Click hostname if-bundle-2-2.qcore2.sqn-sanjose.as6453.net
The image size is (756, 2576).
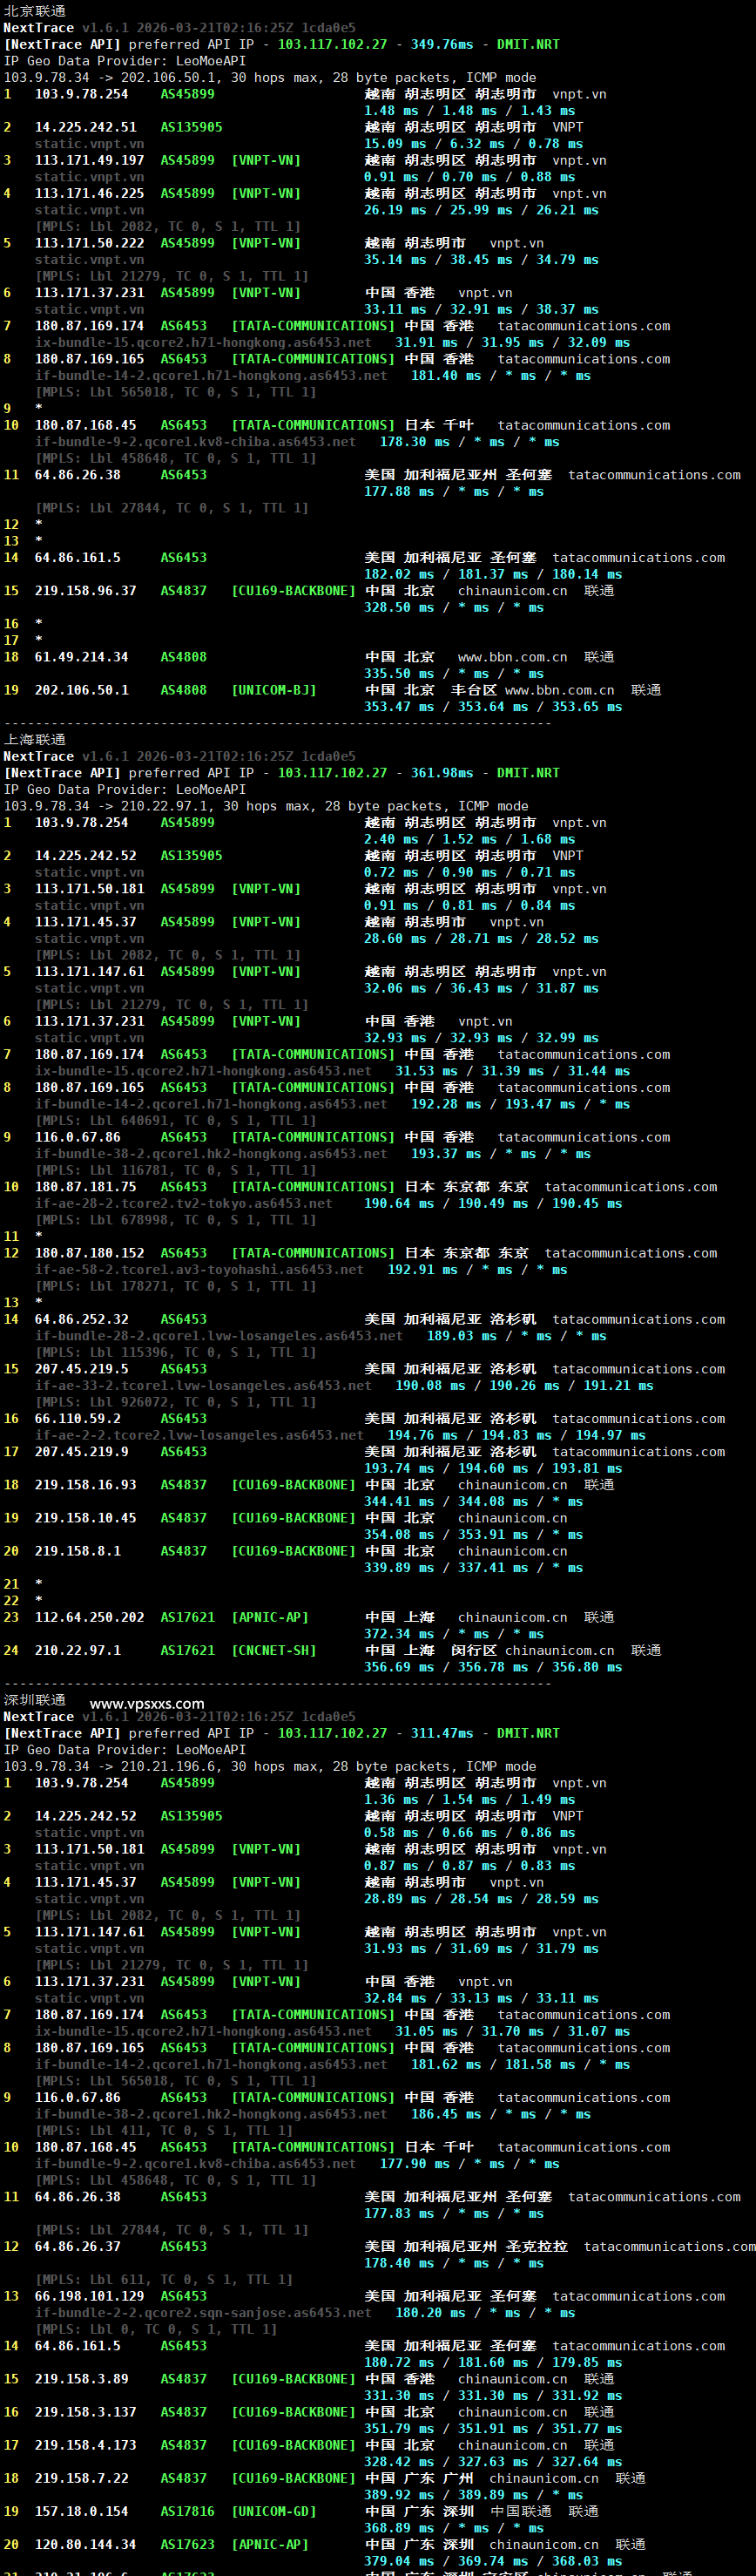click(x=203, y=2313)
